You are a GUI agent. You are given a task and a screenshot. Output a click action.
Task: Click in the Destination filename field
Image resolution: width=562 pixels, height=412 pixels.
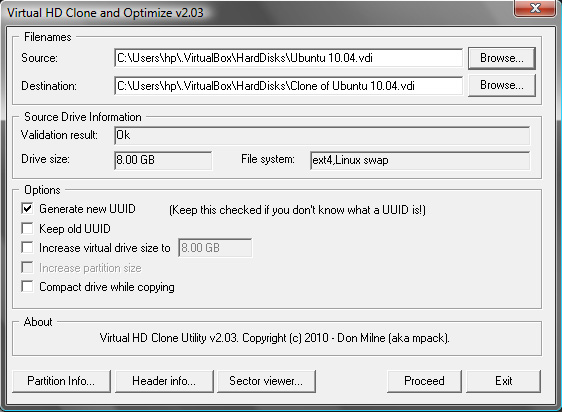tap(289, 86)
